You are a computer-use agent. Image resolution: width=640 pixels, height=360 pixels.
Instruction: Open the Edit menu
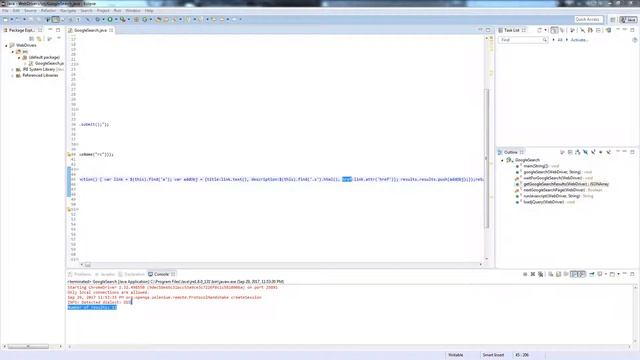(16, 11)
